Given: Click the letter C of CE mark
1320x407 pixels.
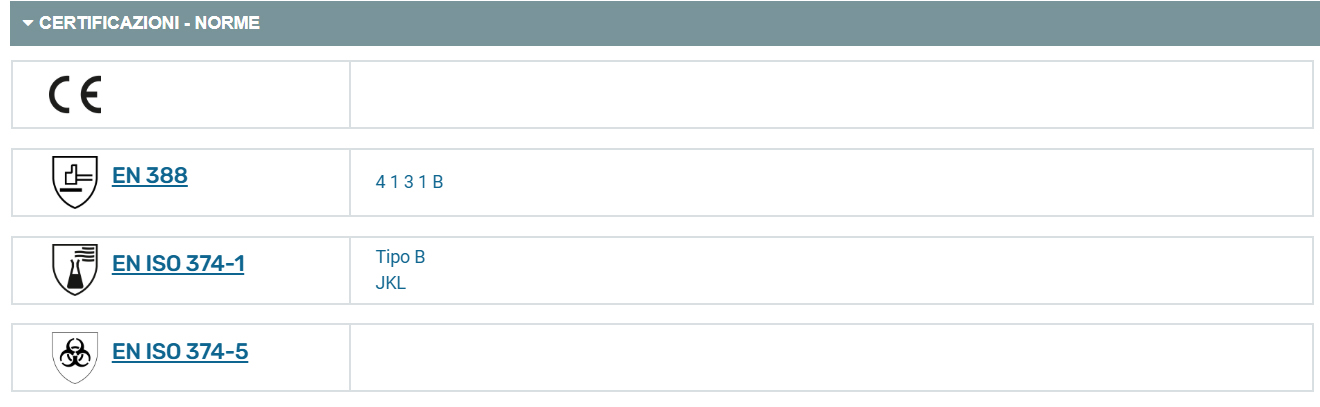Looking at the screenshot, I should pyautogui.click(x=61, y=95).
